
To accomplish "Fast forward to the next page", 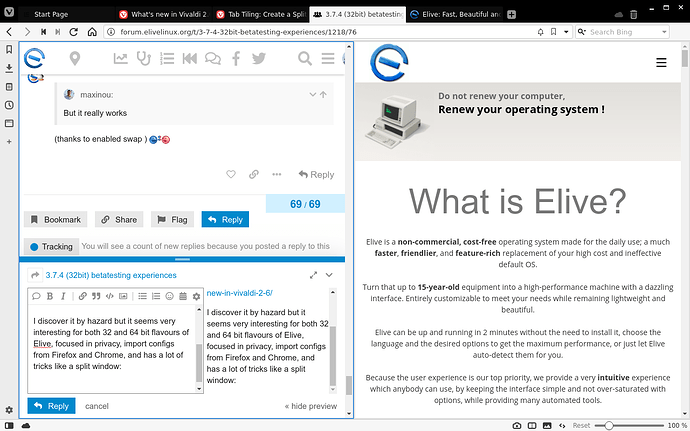I will click(58, 32).
